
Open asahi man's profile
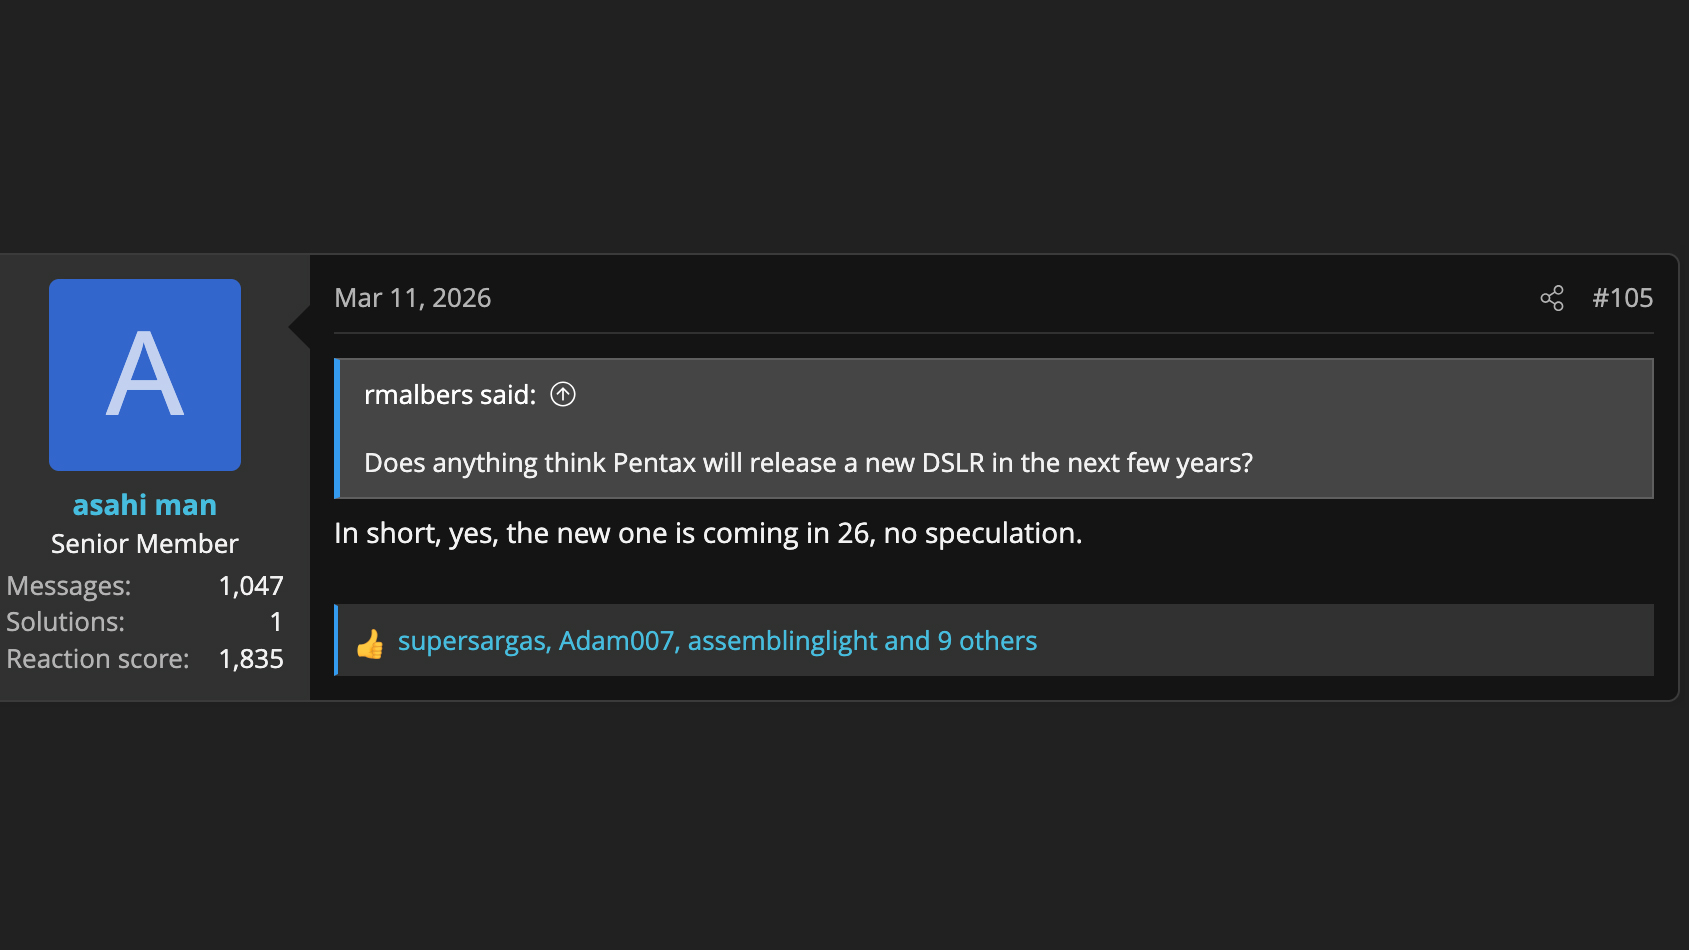(144, 504)
